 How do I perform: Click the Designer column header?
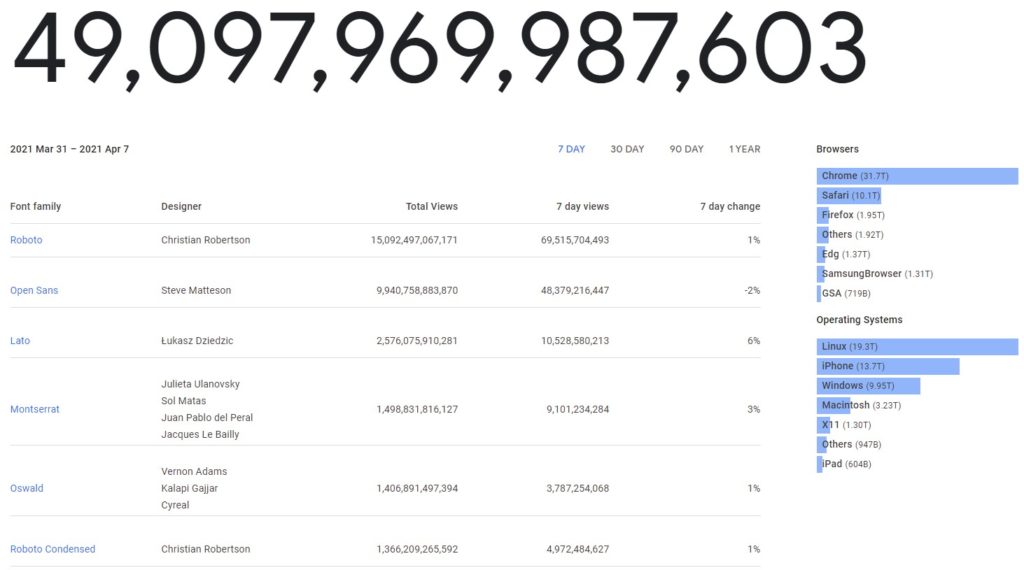pyautogui.click(x=181, y=206)
